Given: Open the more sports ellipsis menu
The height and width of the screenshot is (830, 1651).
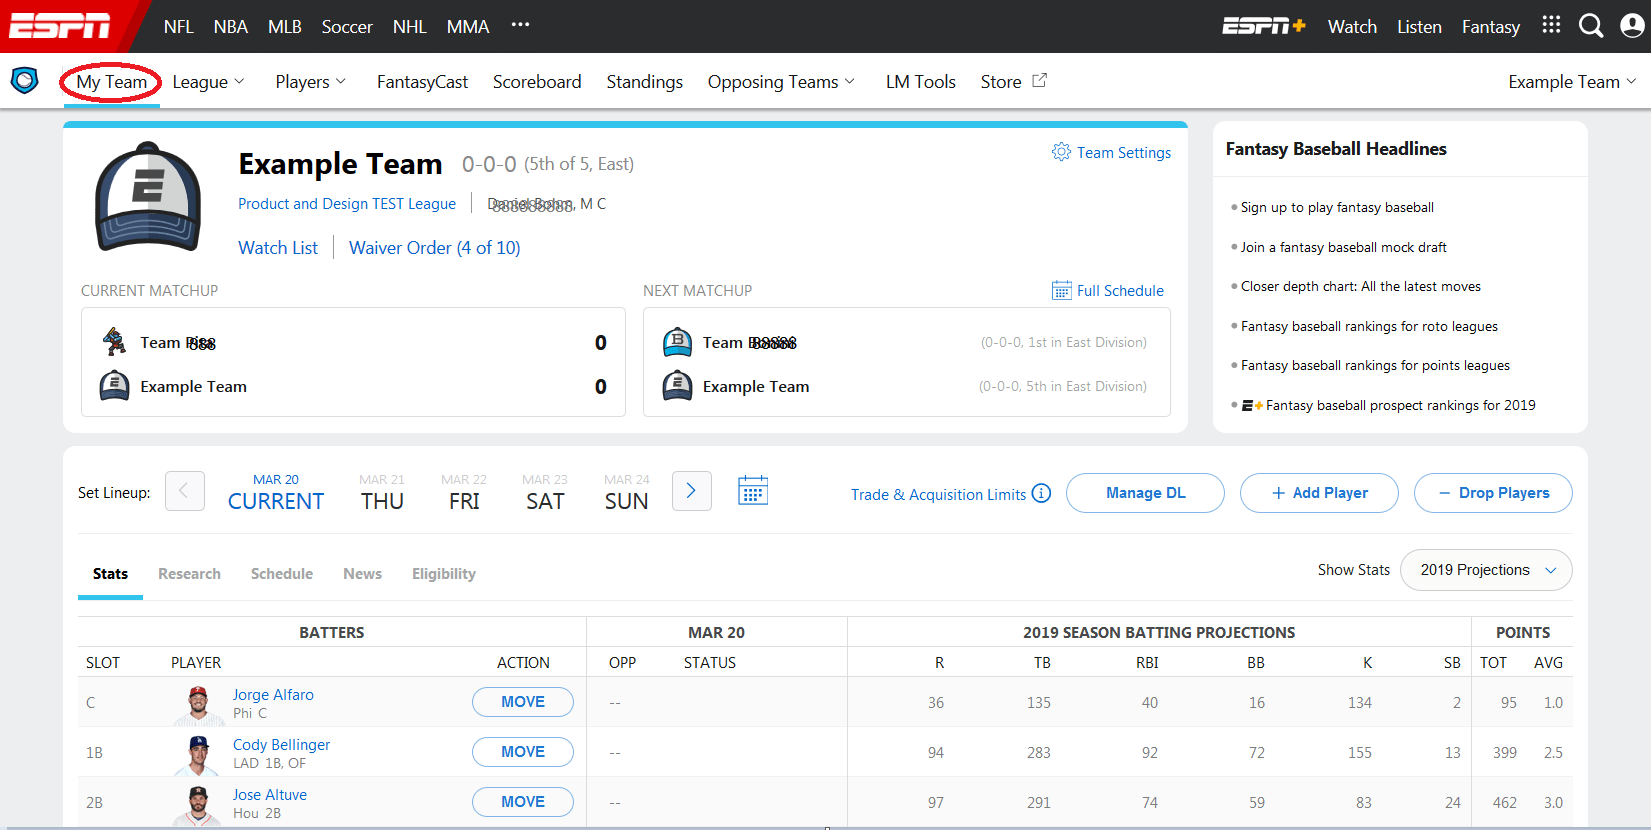Looking at the screenshot, I should point(520,25).
